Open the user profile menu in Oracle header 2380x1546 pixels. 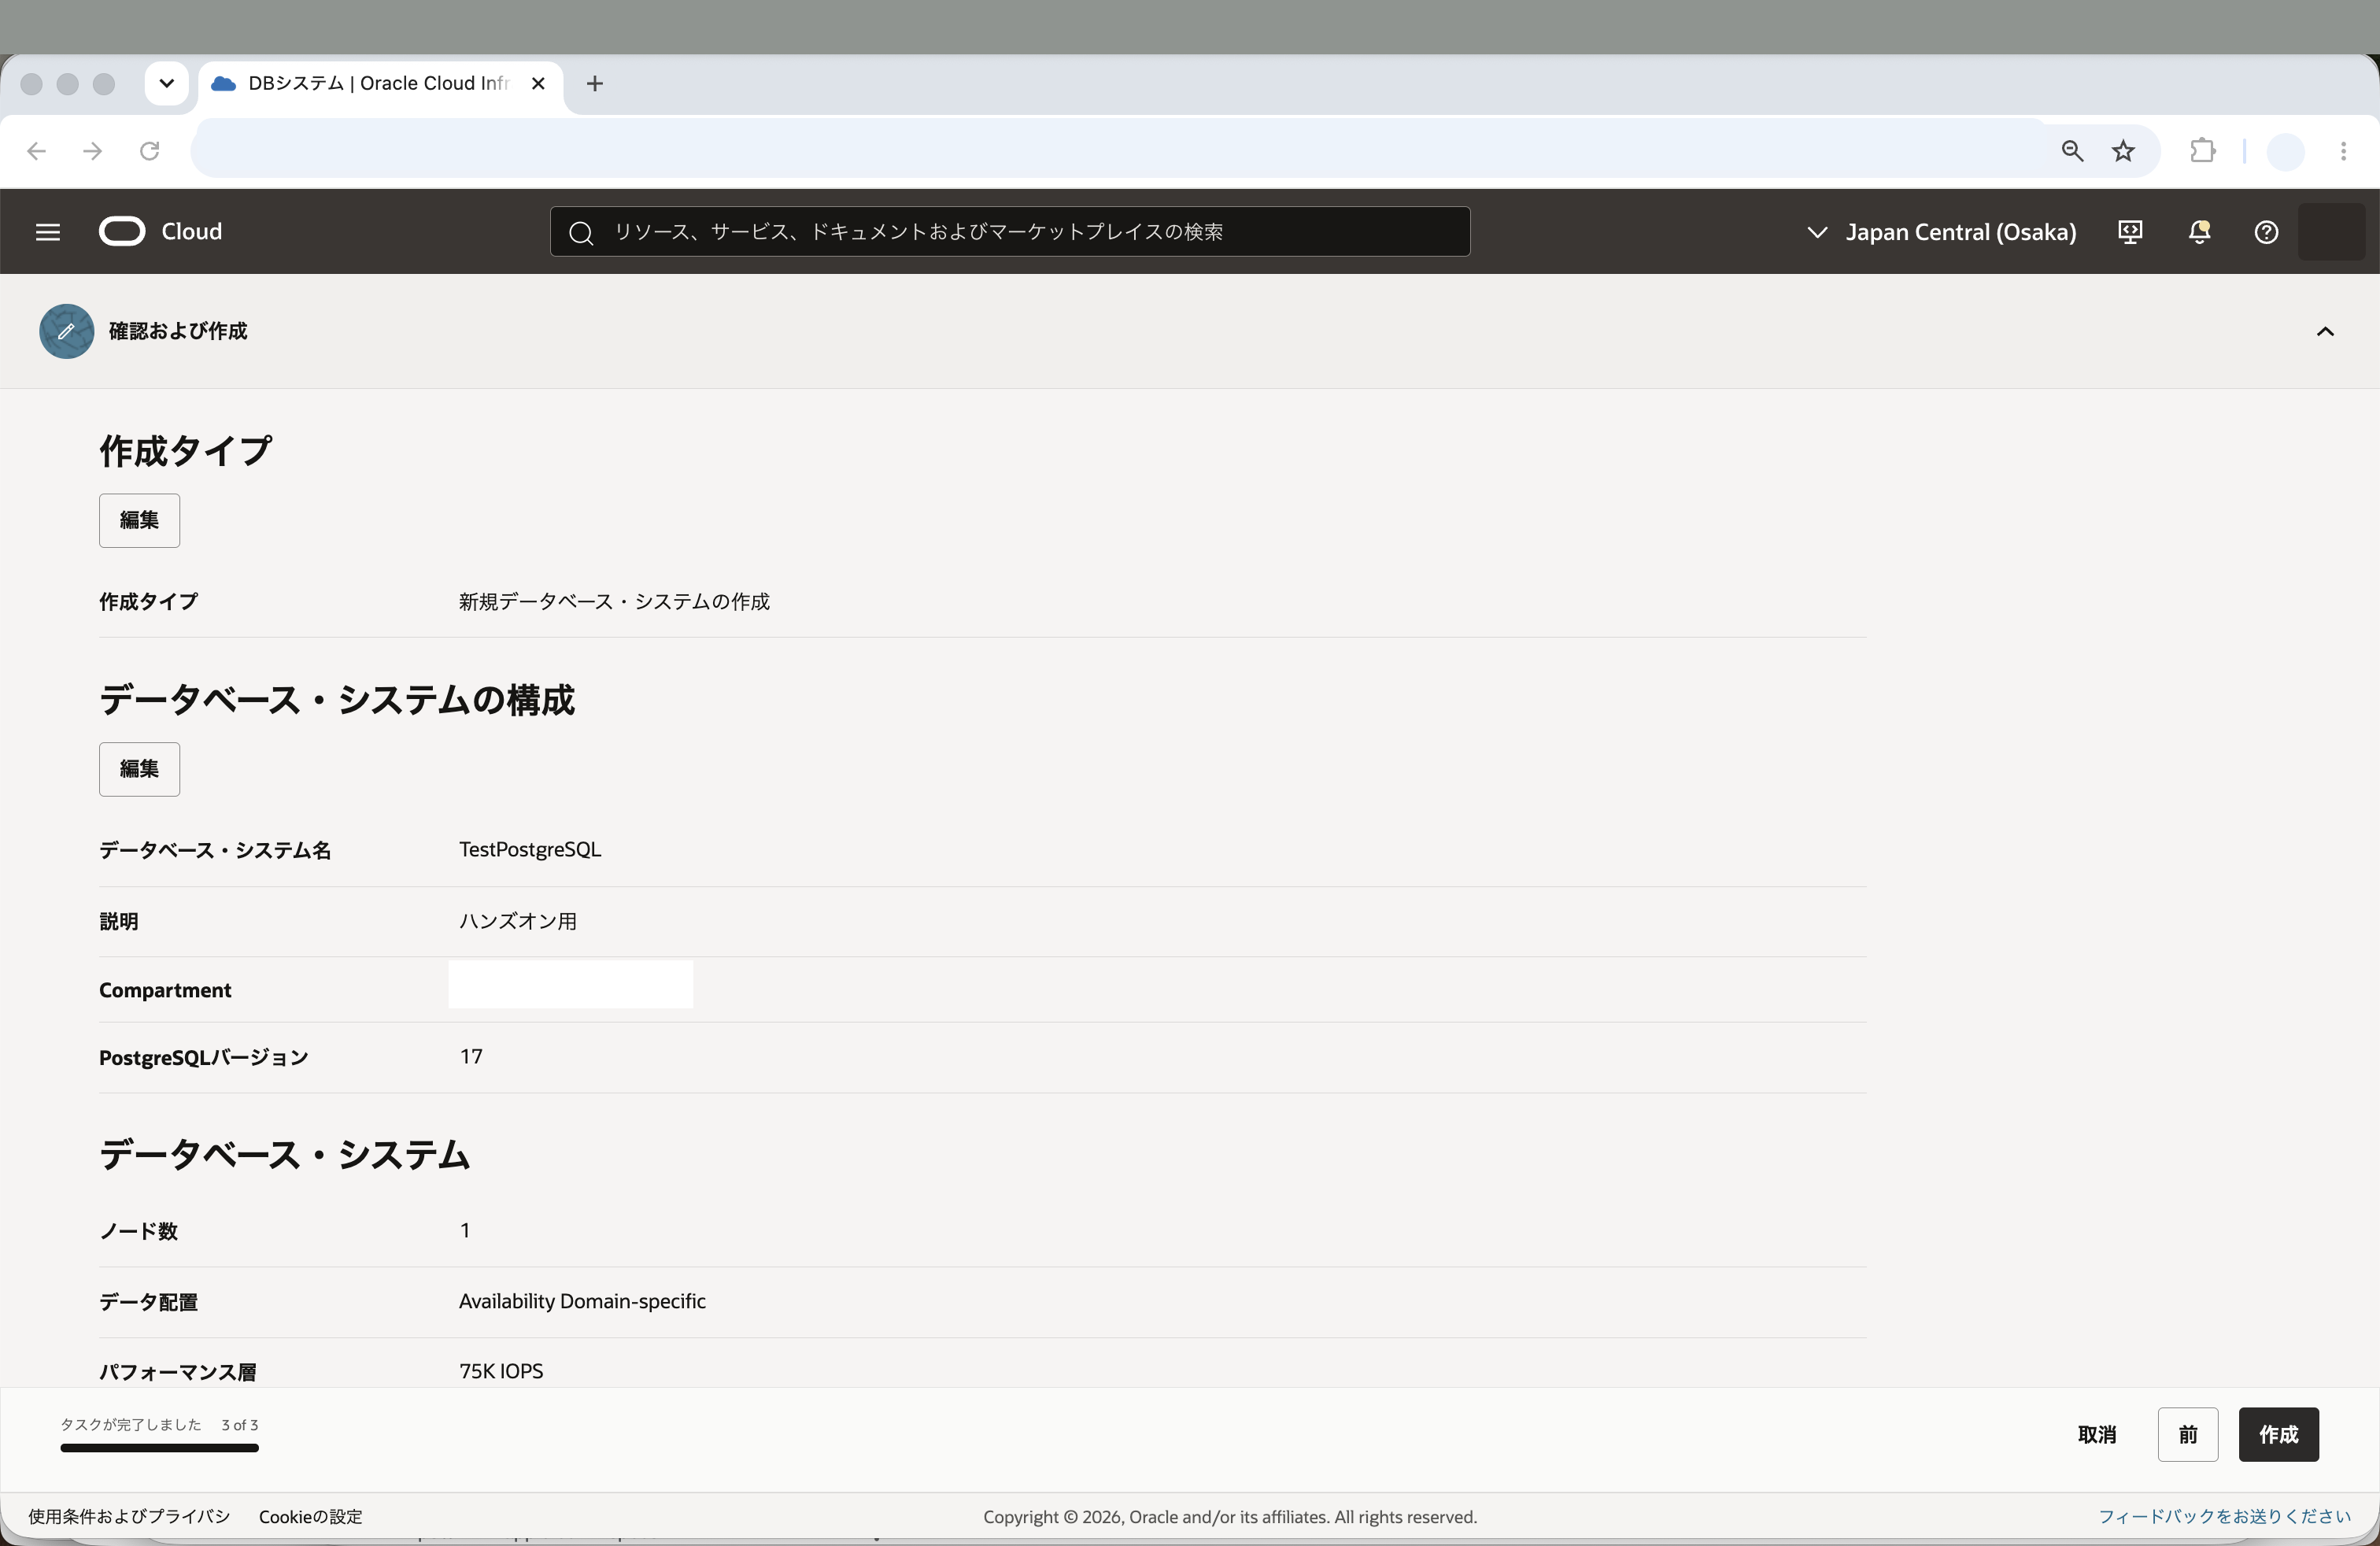pos(2331,232)
